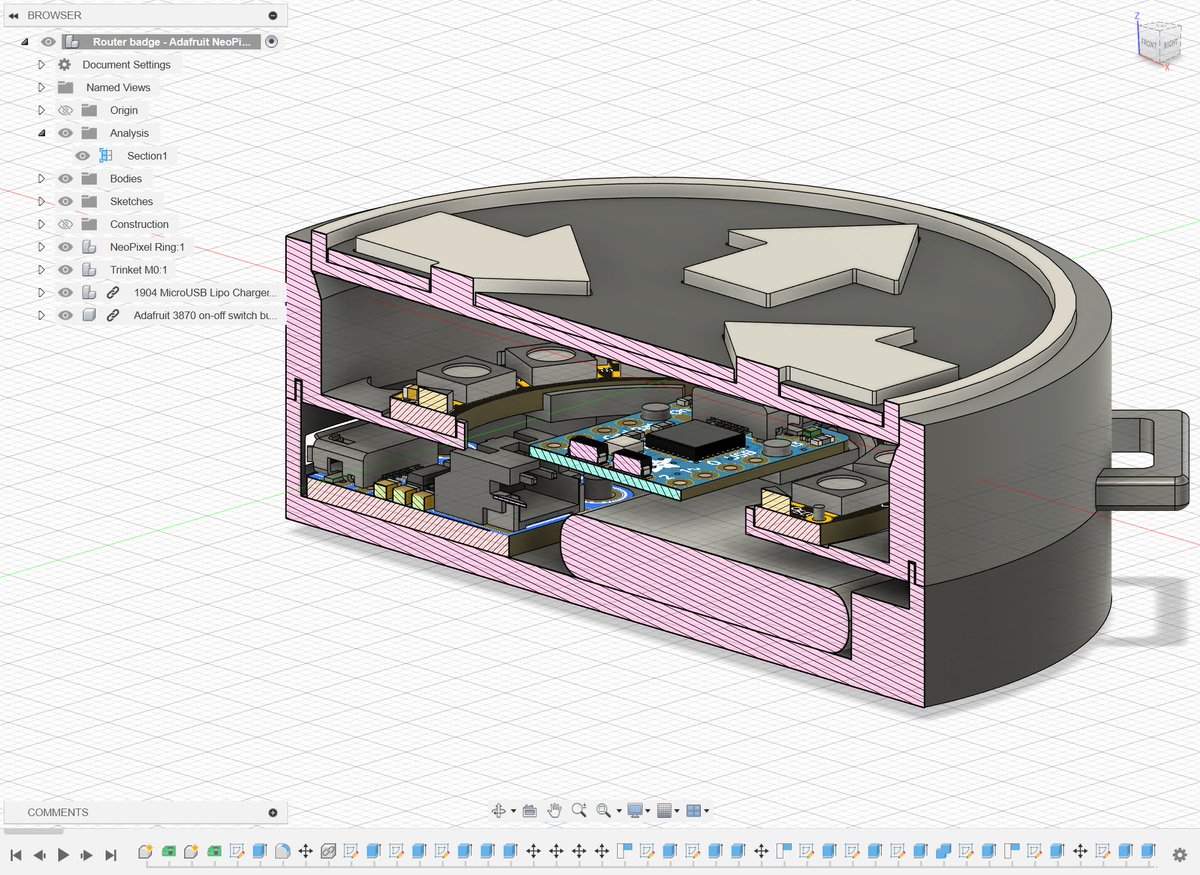This screenshot has height=875, width=1200.
Task: Hide the Sketches folder
Action: click(65, 202)
